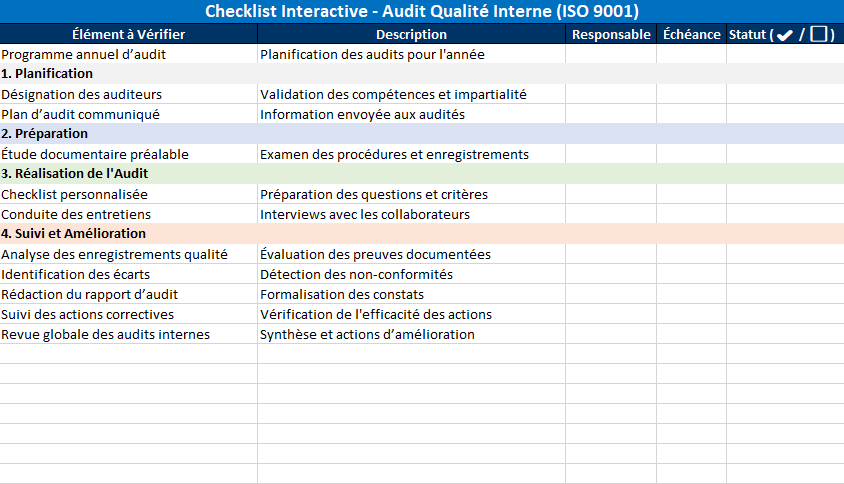Click the Élément à Vérifier column header
The width and height of the screenshot is (844, 484).
click(129, 34)
